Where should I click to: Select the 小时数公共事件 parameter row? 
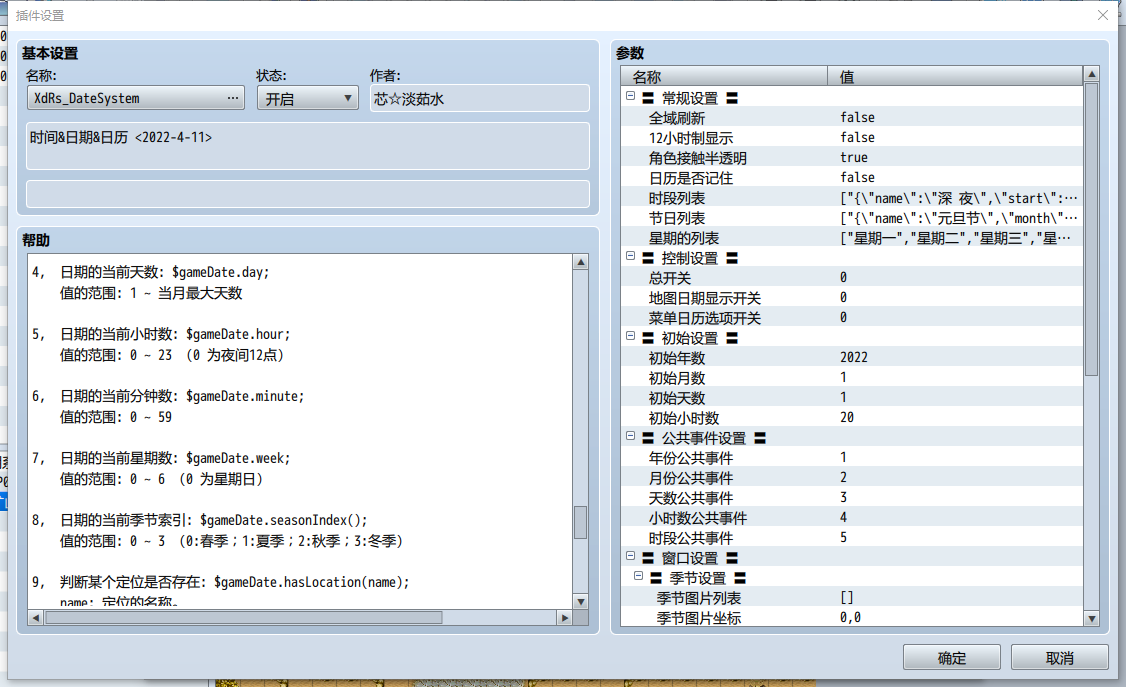[852, 518]
